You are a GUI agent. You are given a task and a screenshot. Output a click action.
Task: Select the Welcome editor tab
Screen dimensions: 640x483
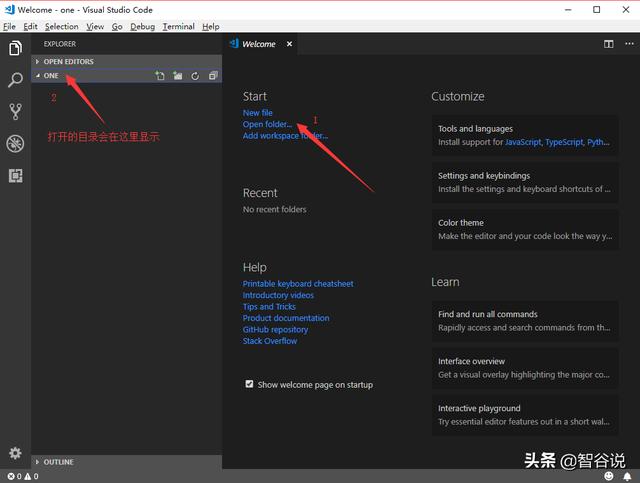click(x=258, y=44)
